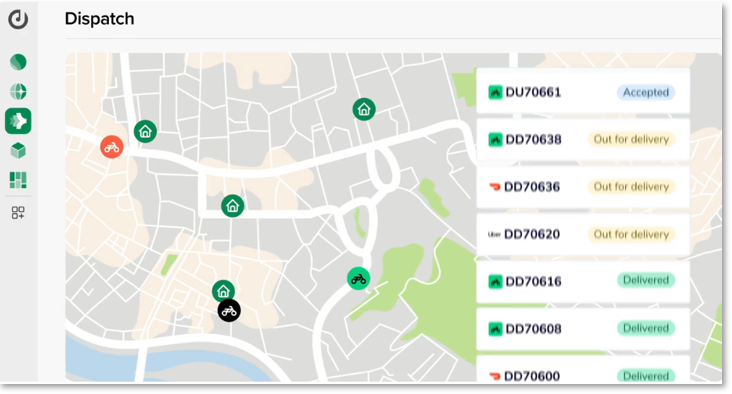Click the orange scooter marker on map
This screenshot has height=394, width=732.
pyautogui.click(x=112, y=147)
